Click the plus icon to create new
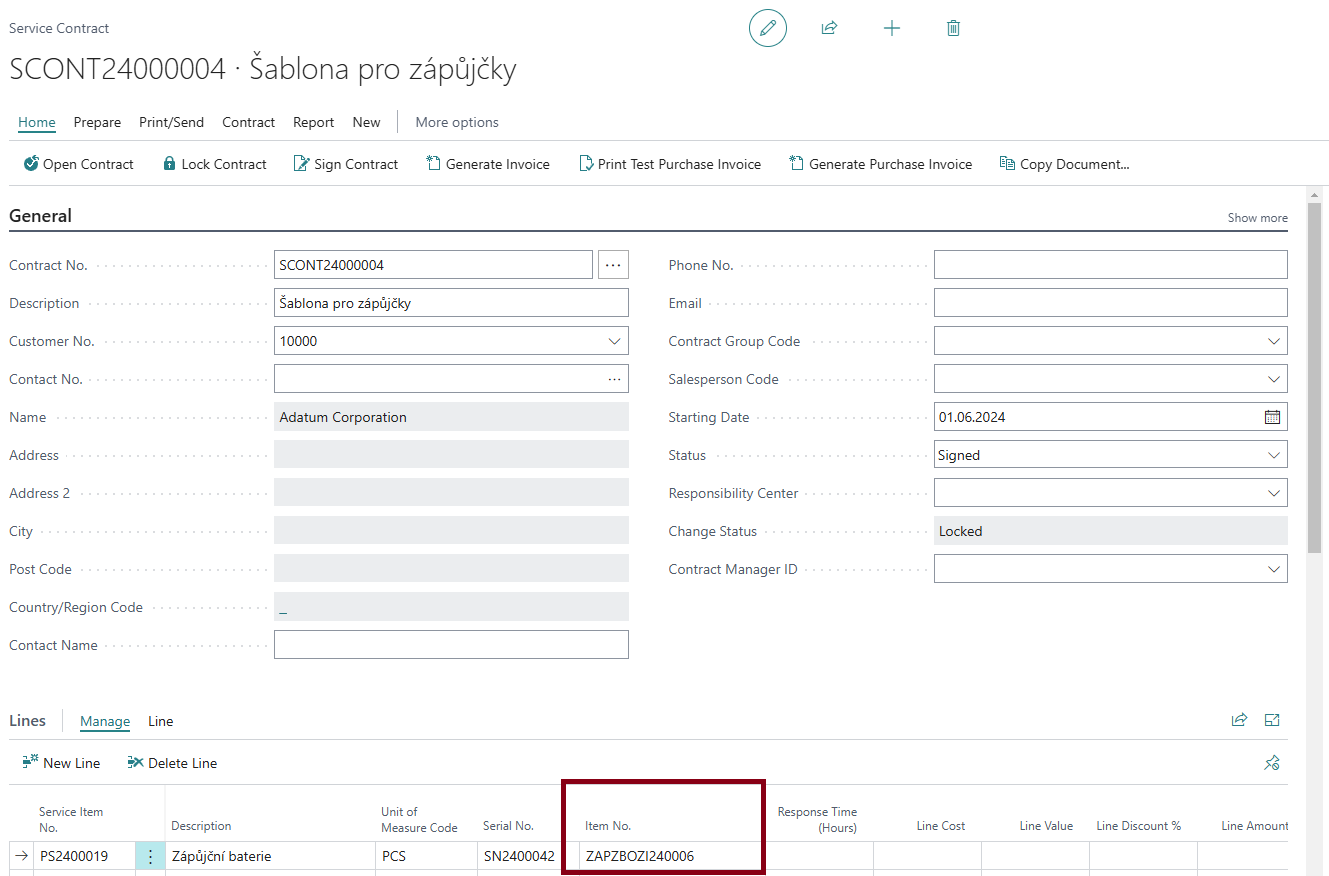This screenshot has height=876, width=1329. [x=892, y=28]
